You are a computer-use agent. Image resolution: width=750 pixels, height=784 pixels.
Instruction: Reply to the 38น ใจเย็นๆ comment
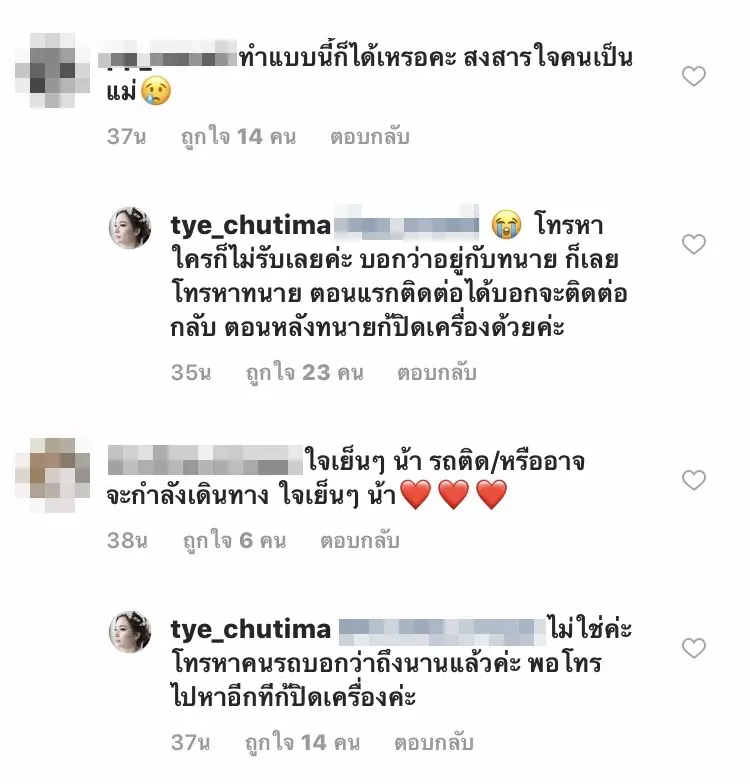click(360, 540)
